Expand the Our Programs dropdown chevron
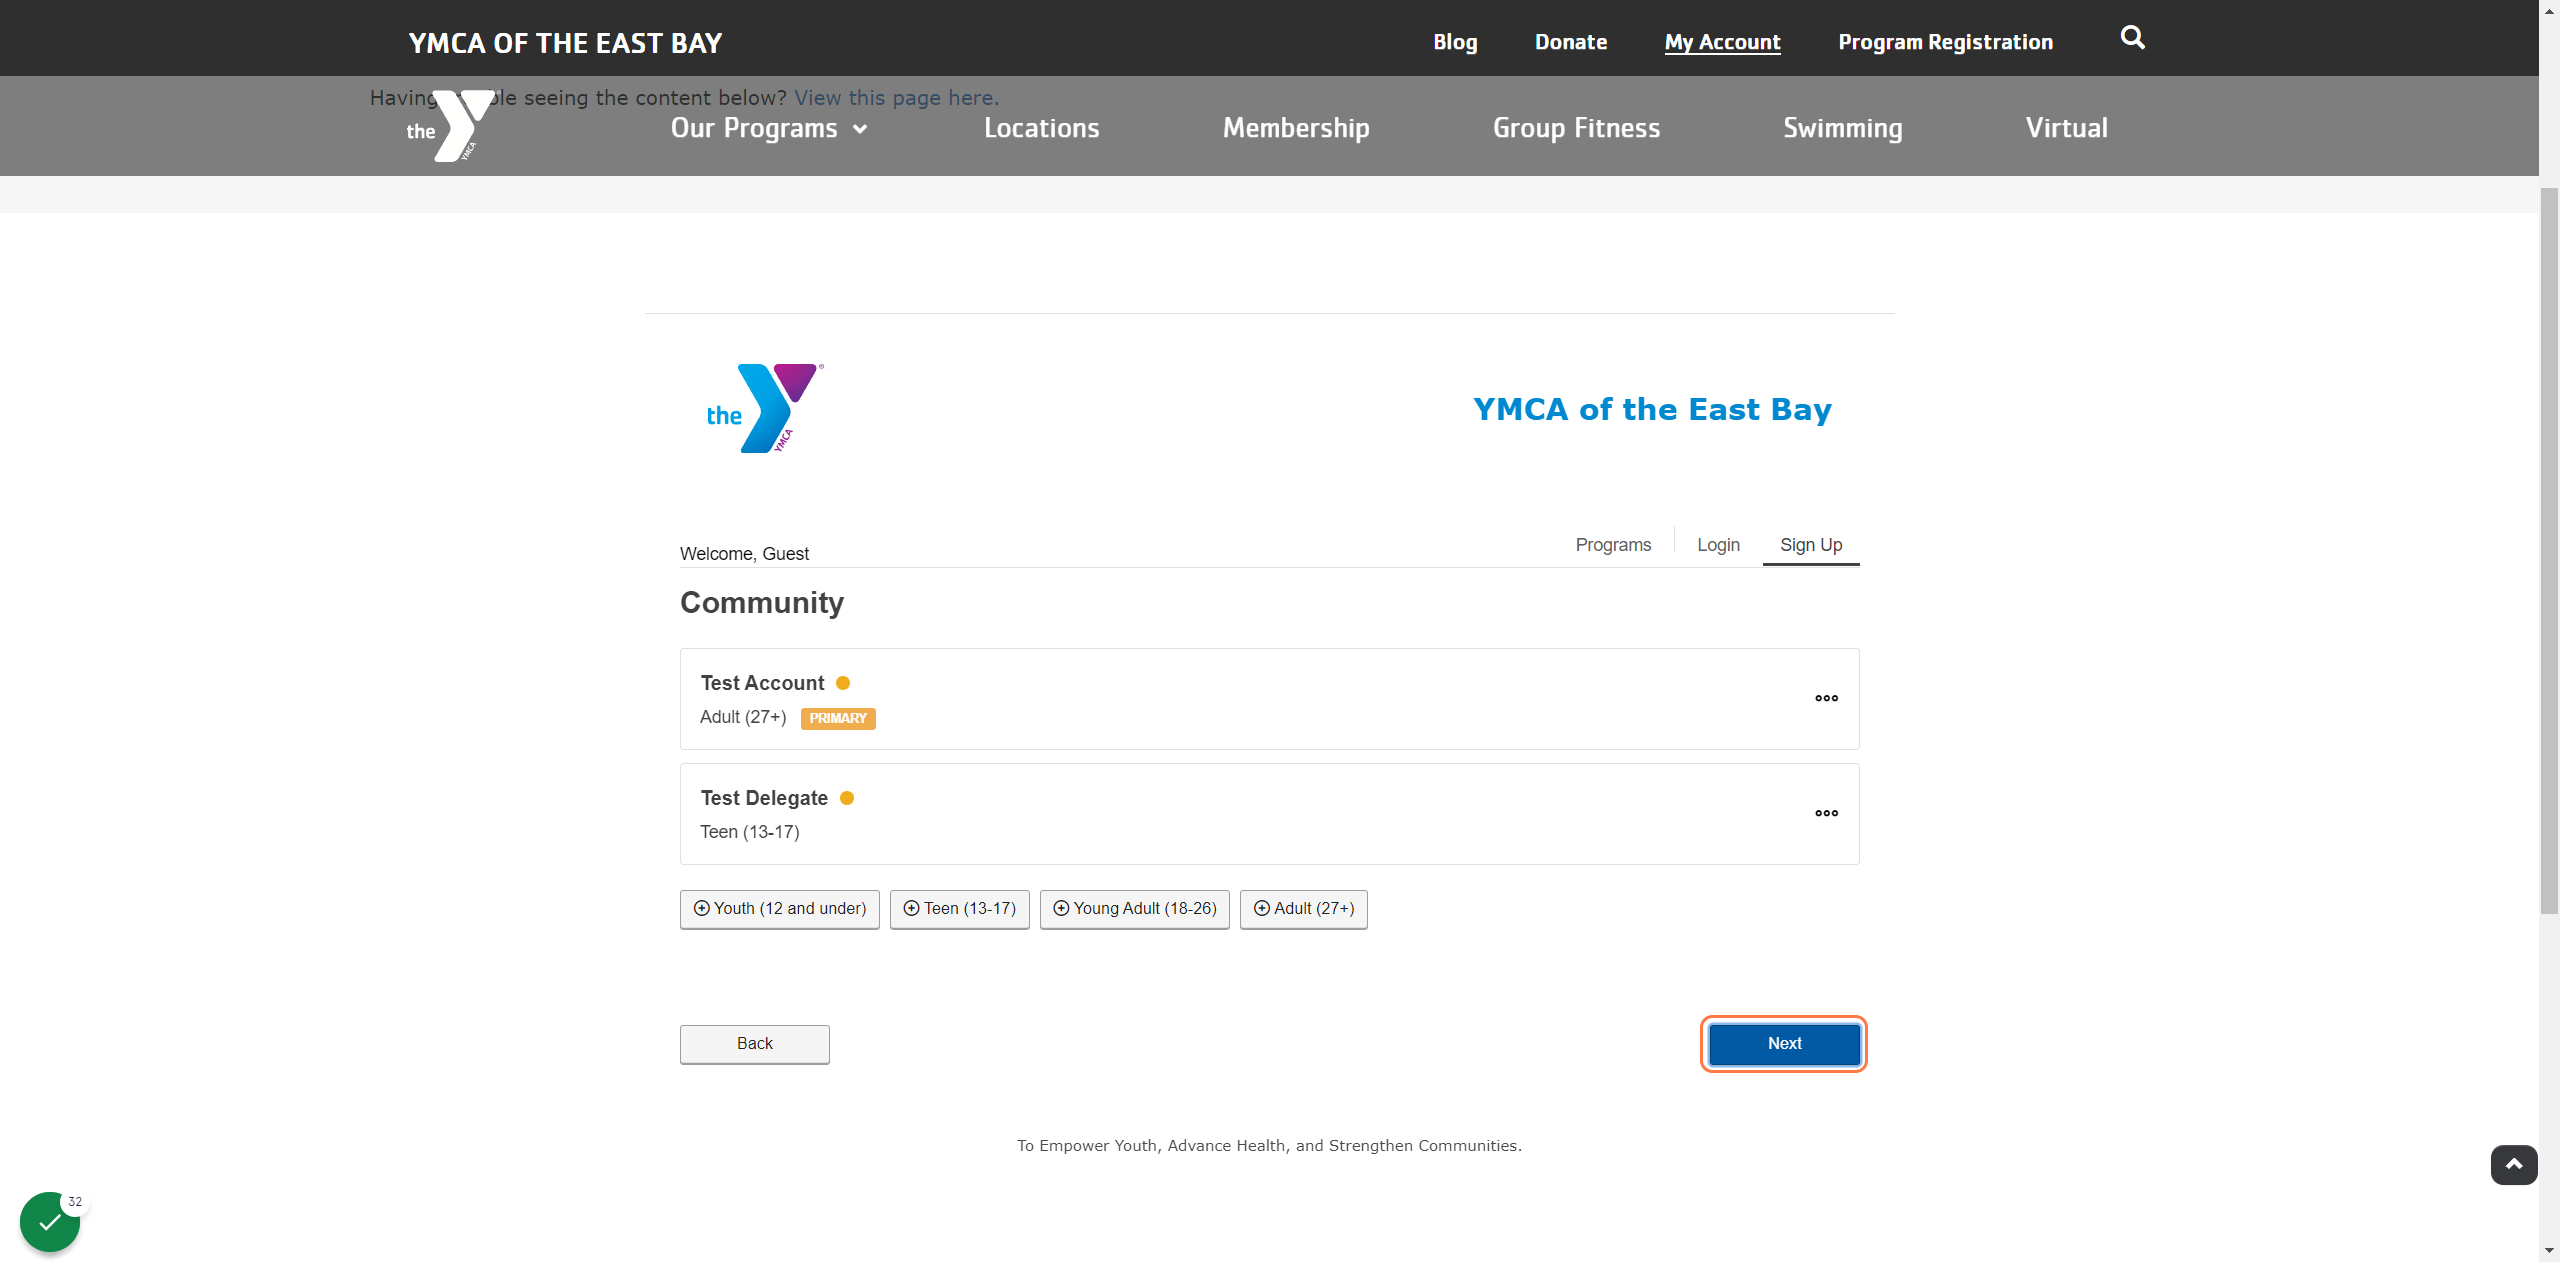Image resolution: width=2560 pixels, height=1262 pixels. pyautogui.click(x=860, y=129)
